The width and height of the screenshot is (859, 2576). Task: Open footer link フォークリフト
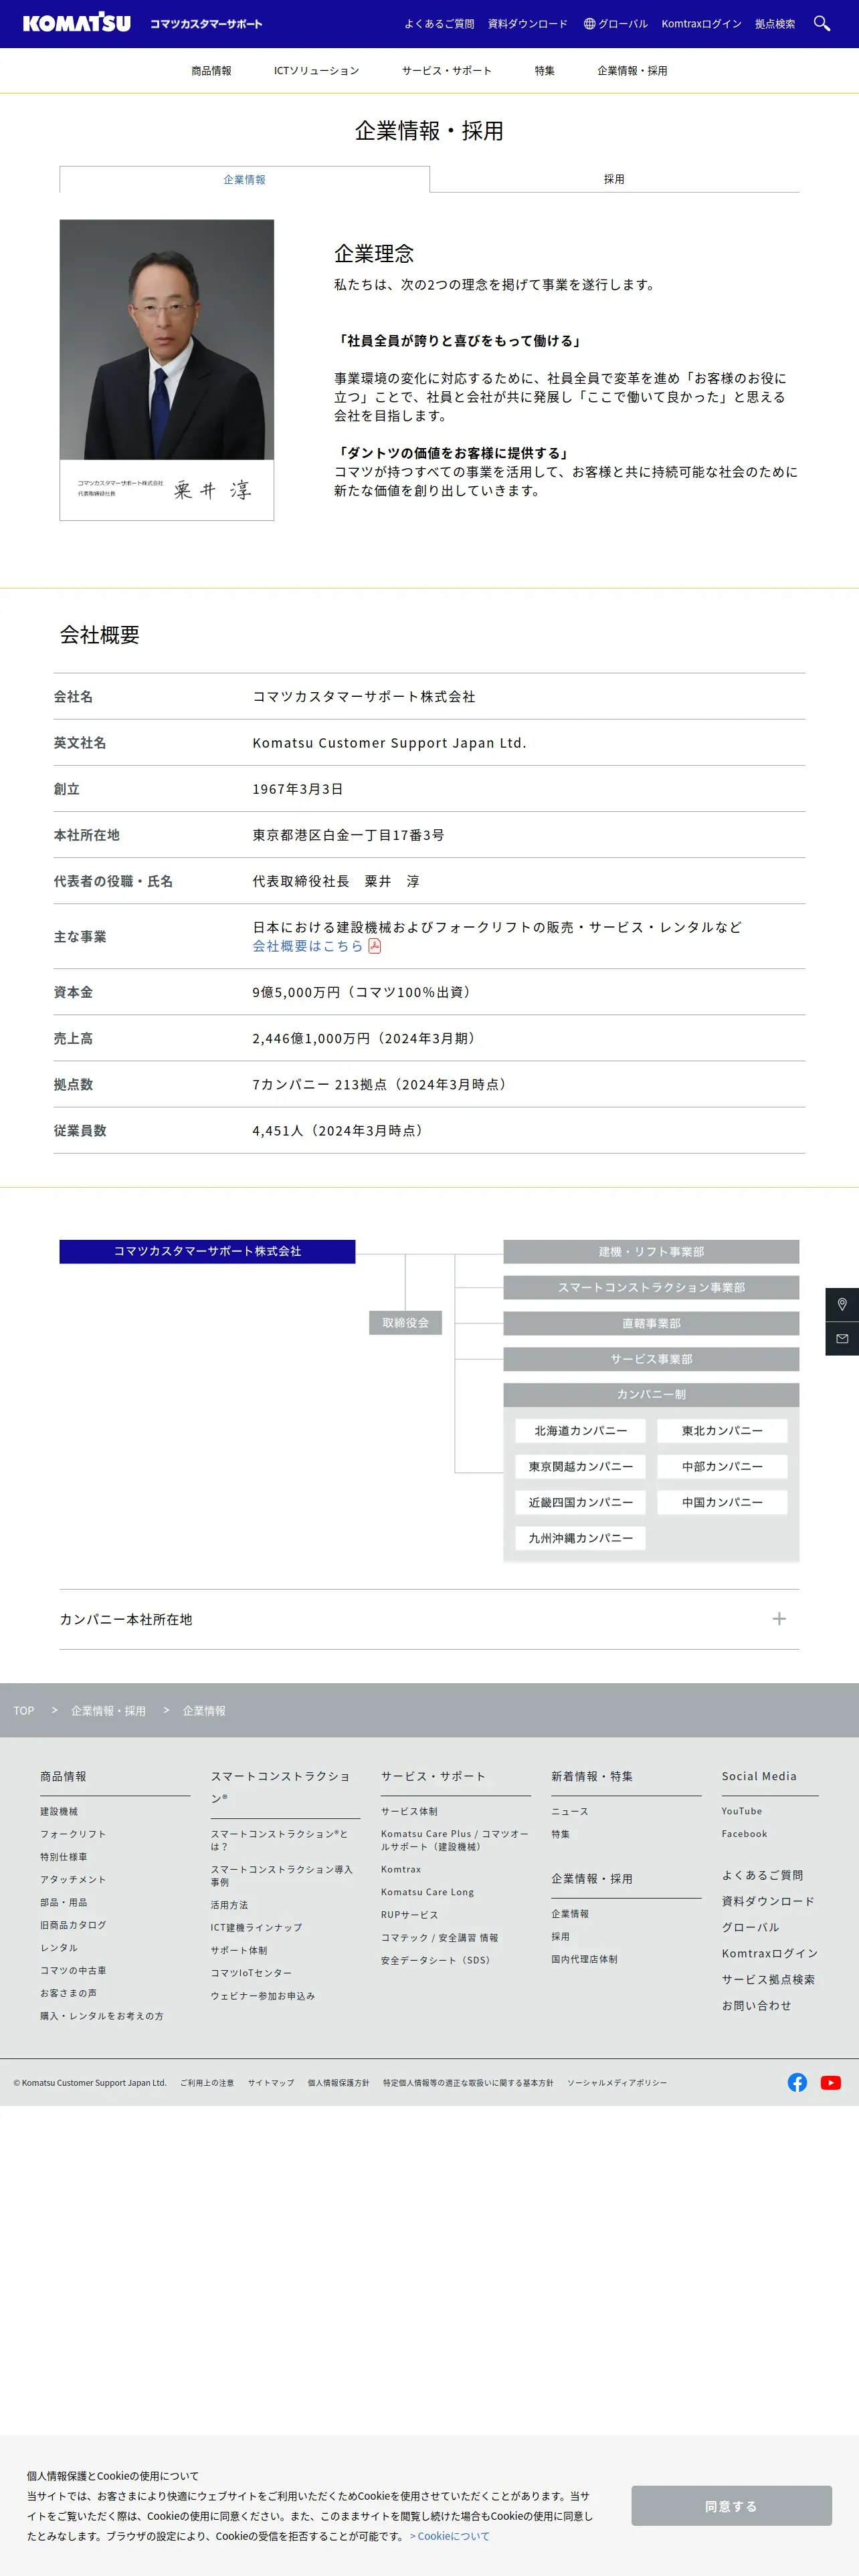[x=73, y=1834]
